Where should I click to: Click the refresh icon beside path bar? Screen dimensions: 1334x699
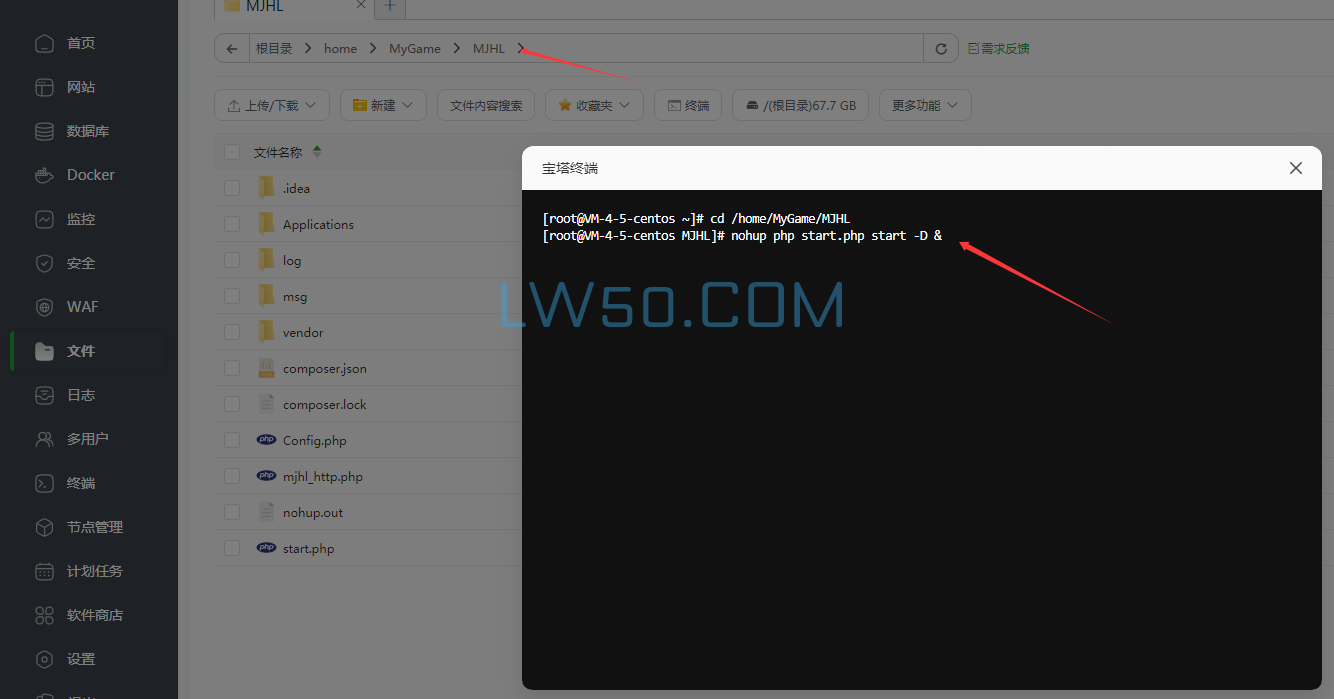(940, 49)
